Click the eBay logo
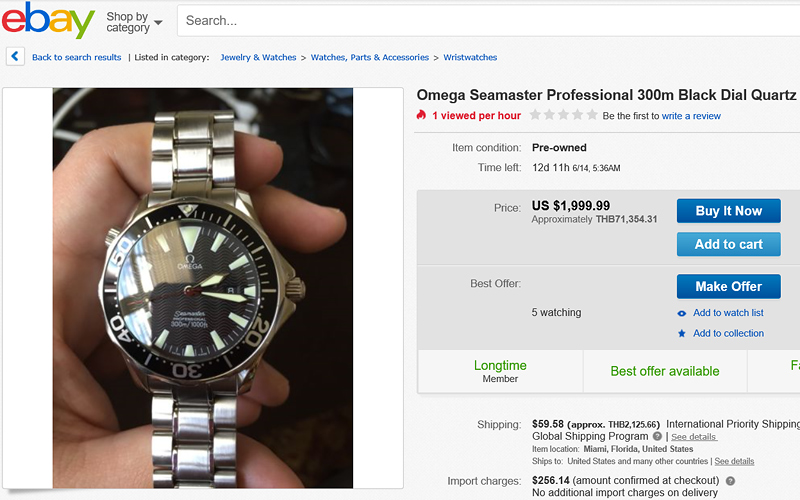Viewport: 800px width, 500px height. [x=48, y=20]
